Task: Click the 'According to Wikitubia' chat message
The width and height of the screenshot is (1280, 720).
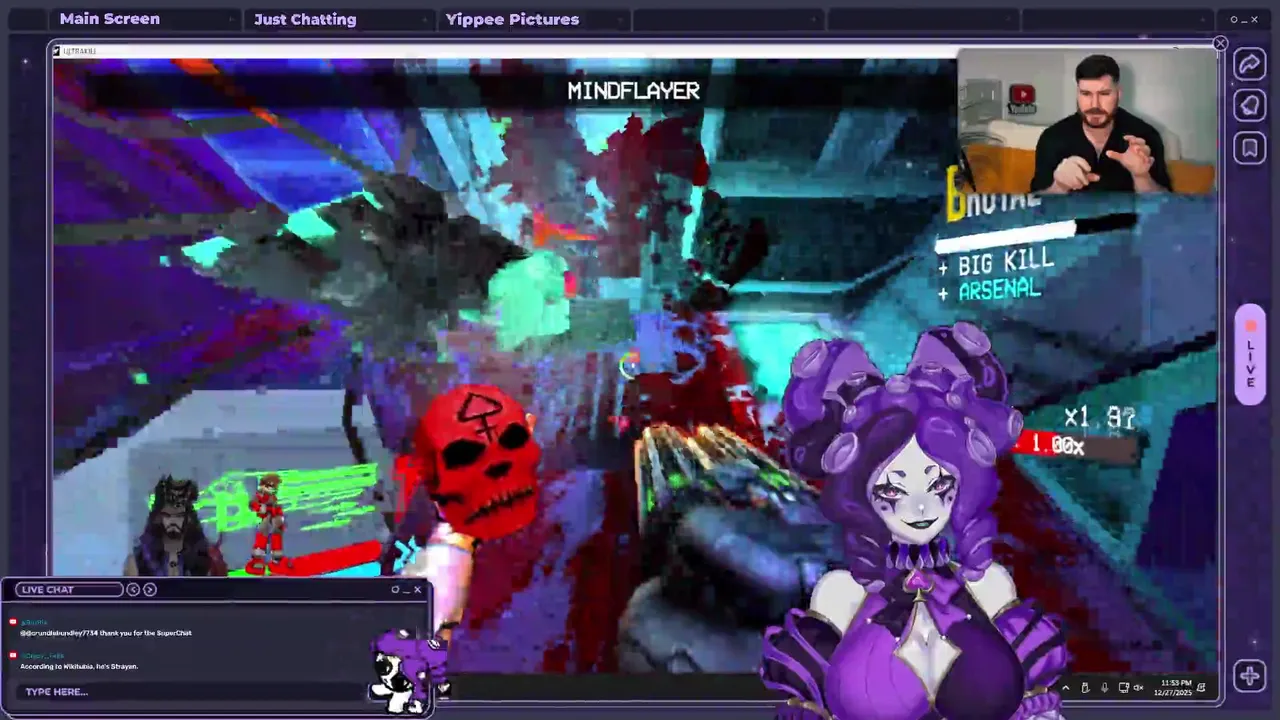Action: click(79, 666)
